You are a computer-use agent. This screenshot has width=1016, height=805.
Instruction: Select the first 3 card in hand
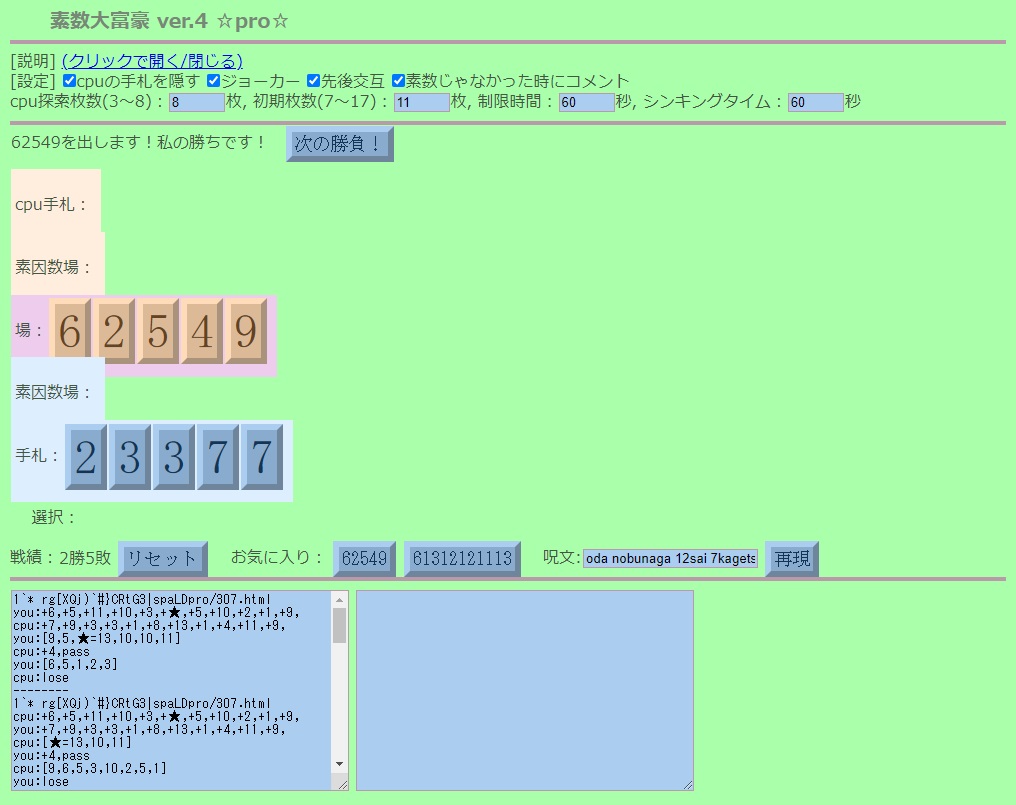(130, 457)
